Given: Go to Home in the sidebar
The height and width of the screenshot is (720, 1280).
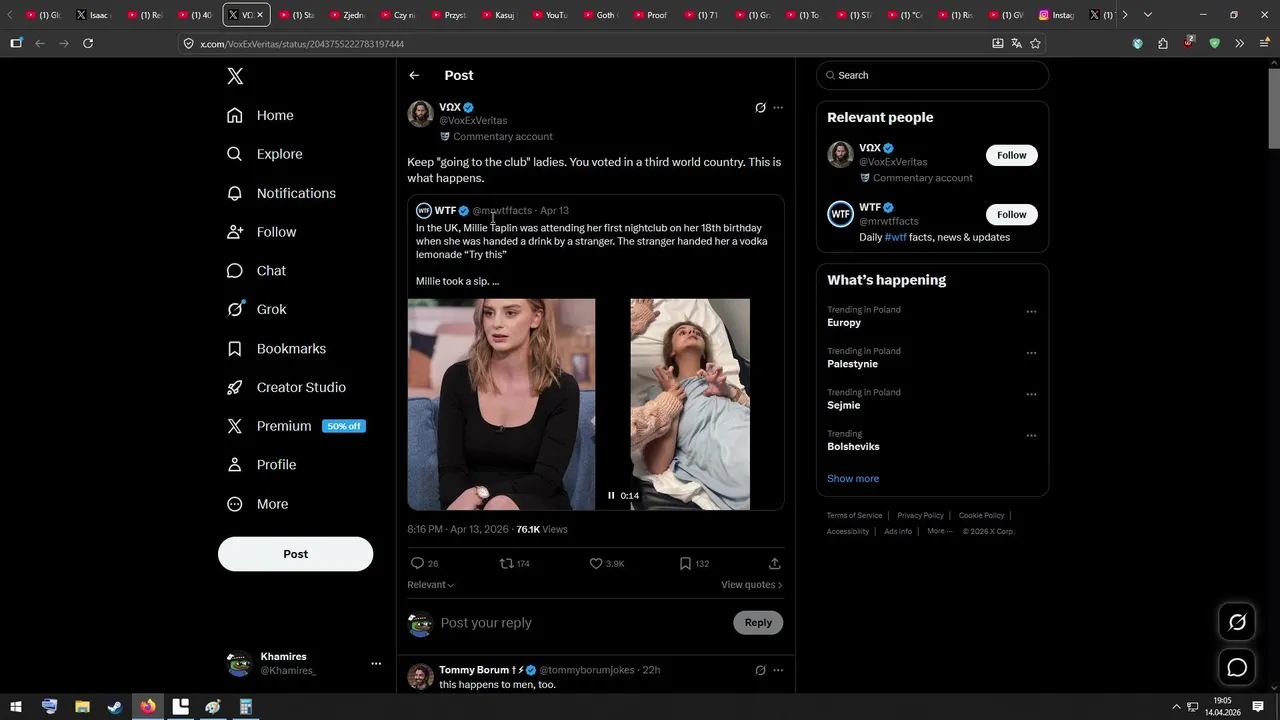Looking at the screenshot, I should click(x=260, y=115).
